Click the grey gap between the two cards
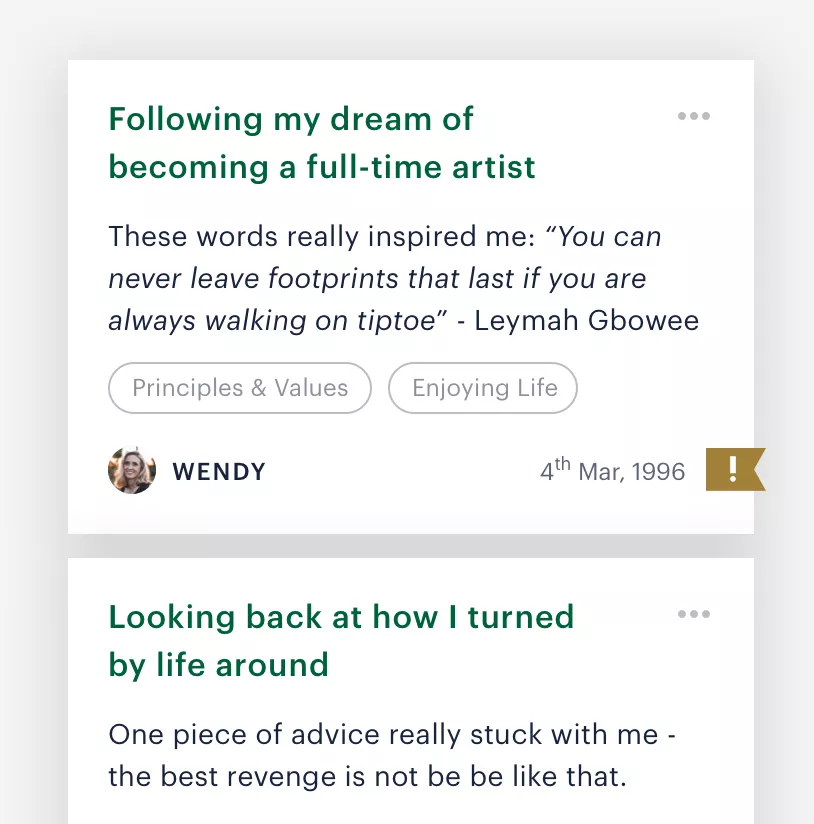The width and height of the screenshot is (814, 824). pos(411,546)
